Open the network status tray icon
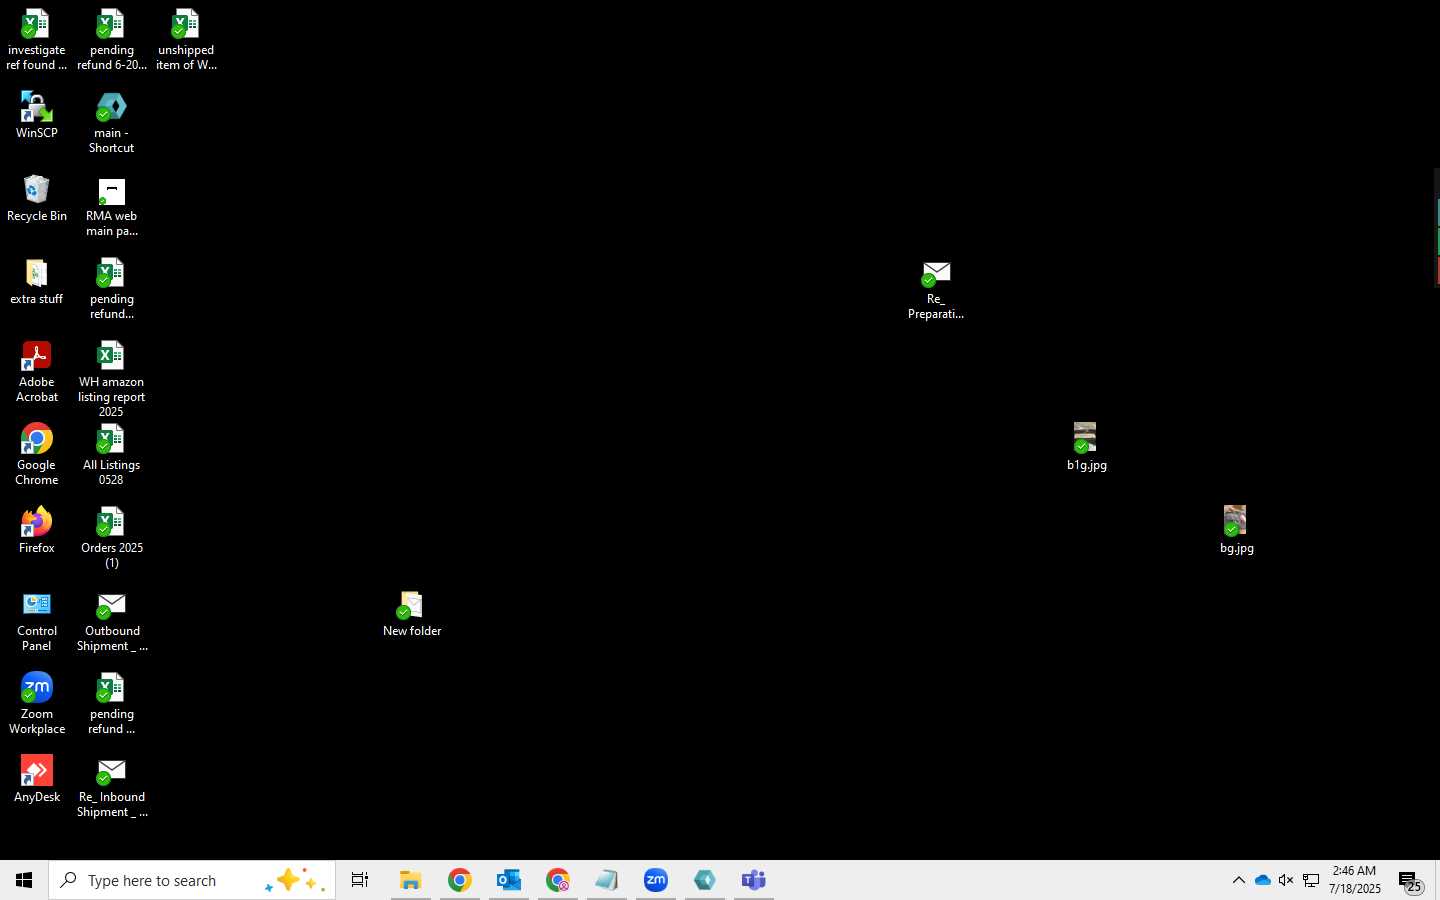 [x=1311, y=880]
